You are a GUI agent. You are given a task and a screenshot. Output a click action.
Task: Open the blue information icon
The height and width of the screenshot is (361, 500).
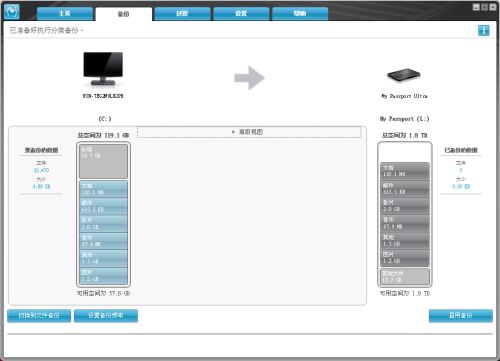pos(484,30)
